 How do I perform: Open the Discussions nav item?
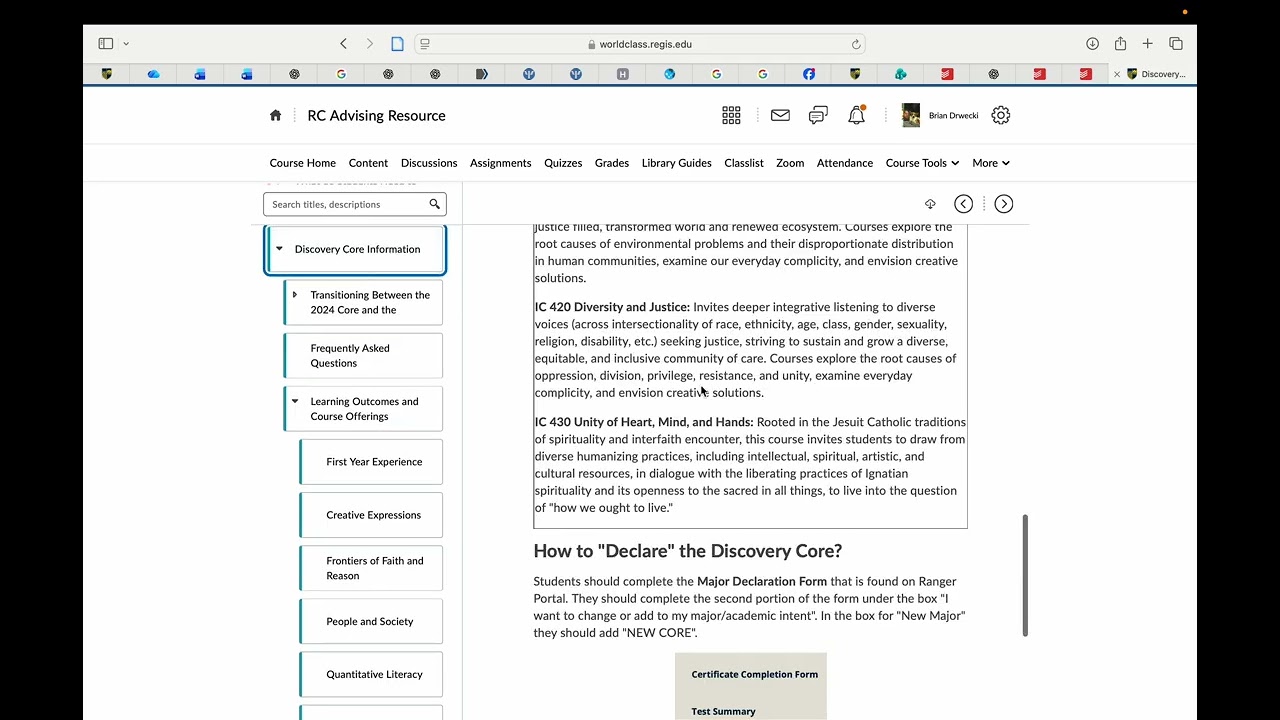429,163
